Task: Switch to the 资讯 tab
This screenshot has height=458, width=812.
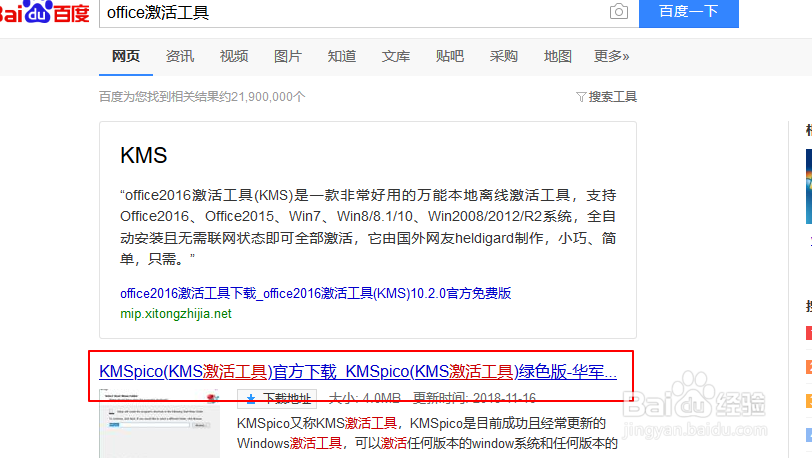Action: click(180, 56)
